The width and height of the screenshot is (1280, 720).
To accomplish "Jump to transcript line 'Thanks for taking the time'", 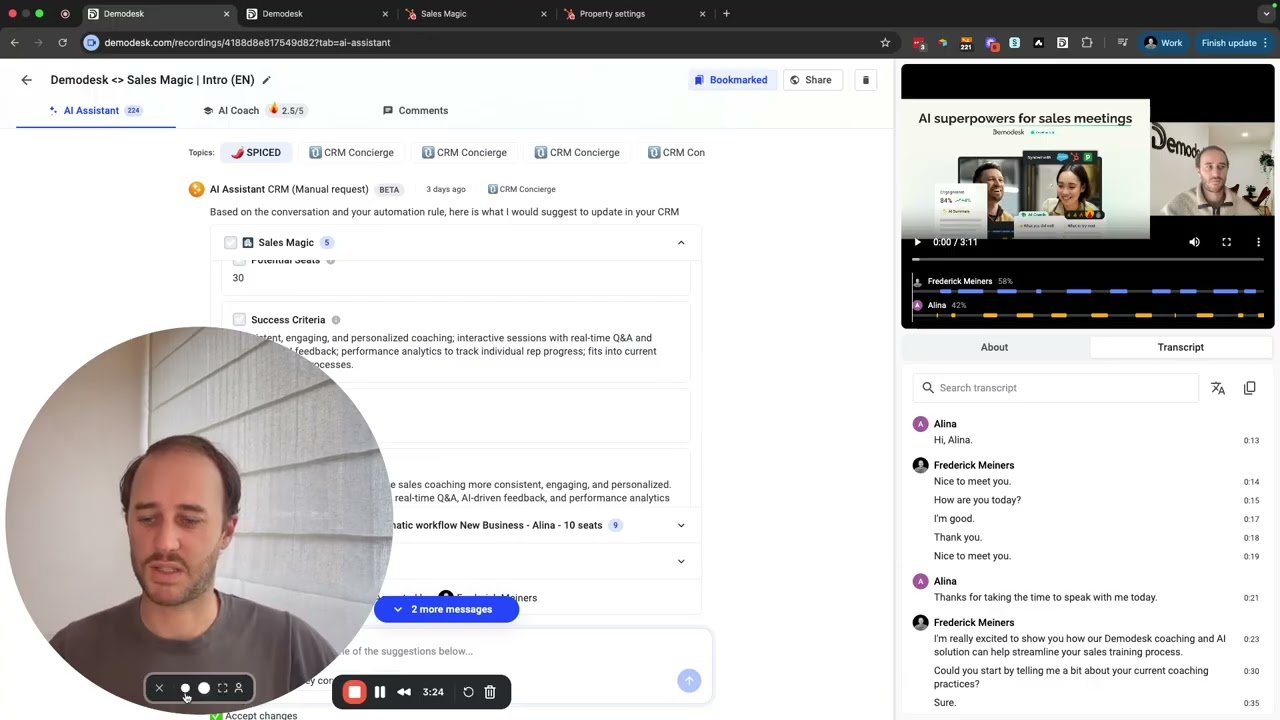I will coord(1045,597).
